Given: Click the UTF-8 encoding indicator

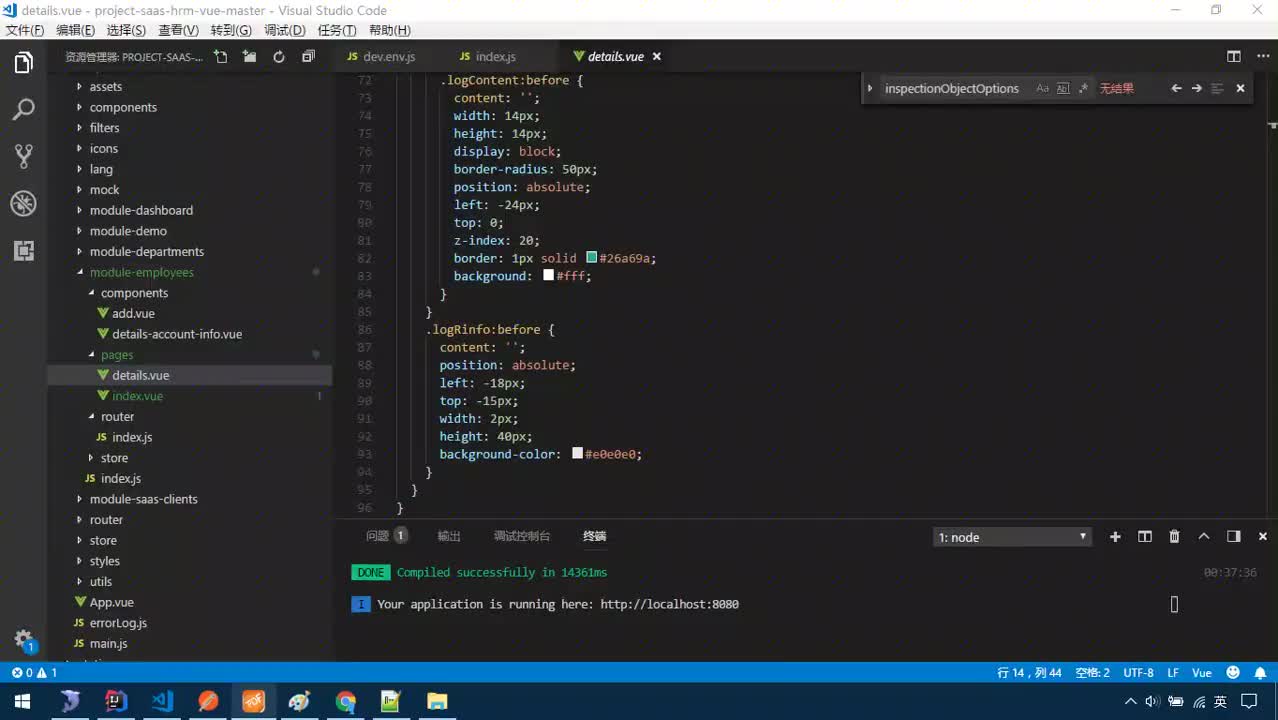Looking at the screenshot, I should click(x=1138, y=673).
